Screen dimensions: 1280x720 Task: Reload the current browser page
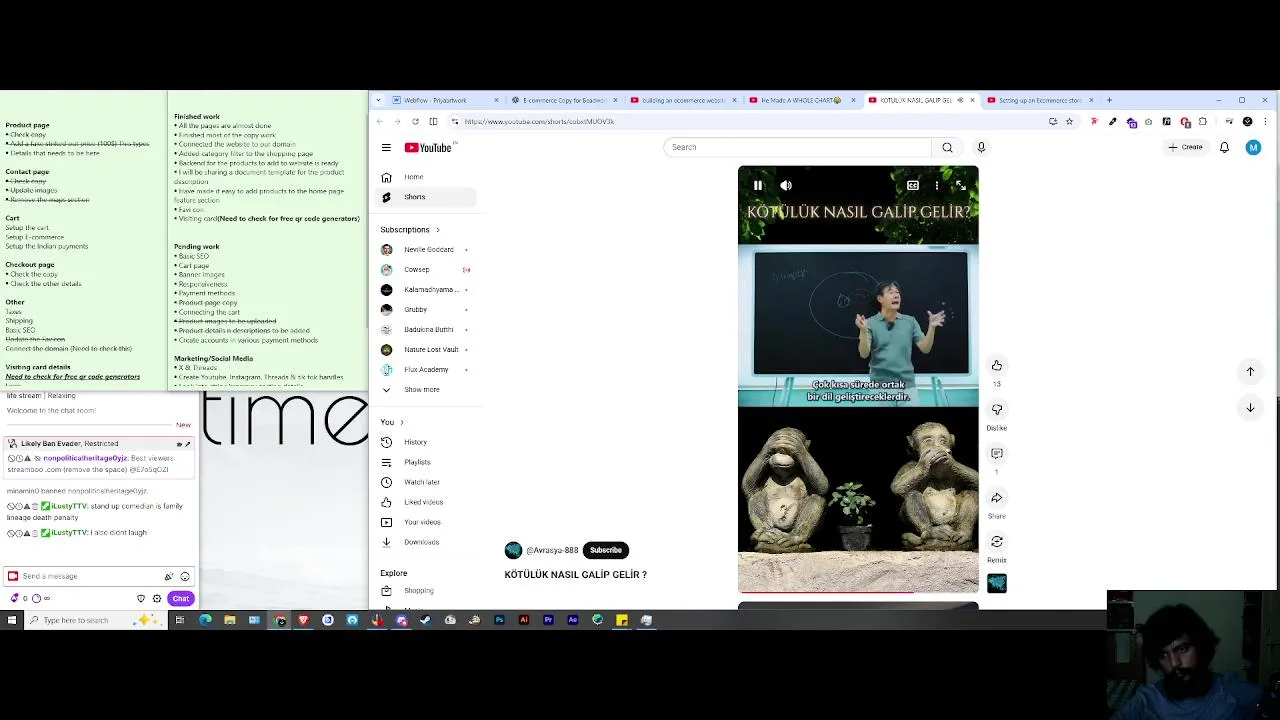[415, 121]
